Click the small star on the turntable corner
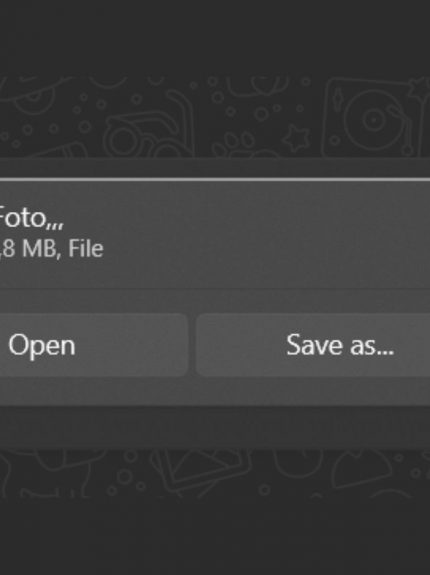Screen dimensions: 430x575 tap(422, 88)
